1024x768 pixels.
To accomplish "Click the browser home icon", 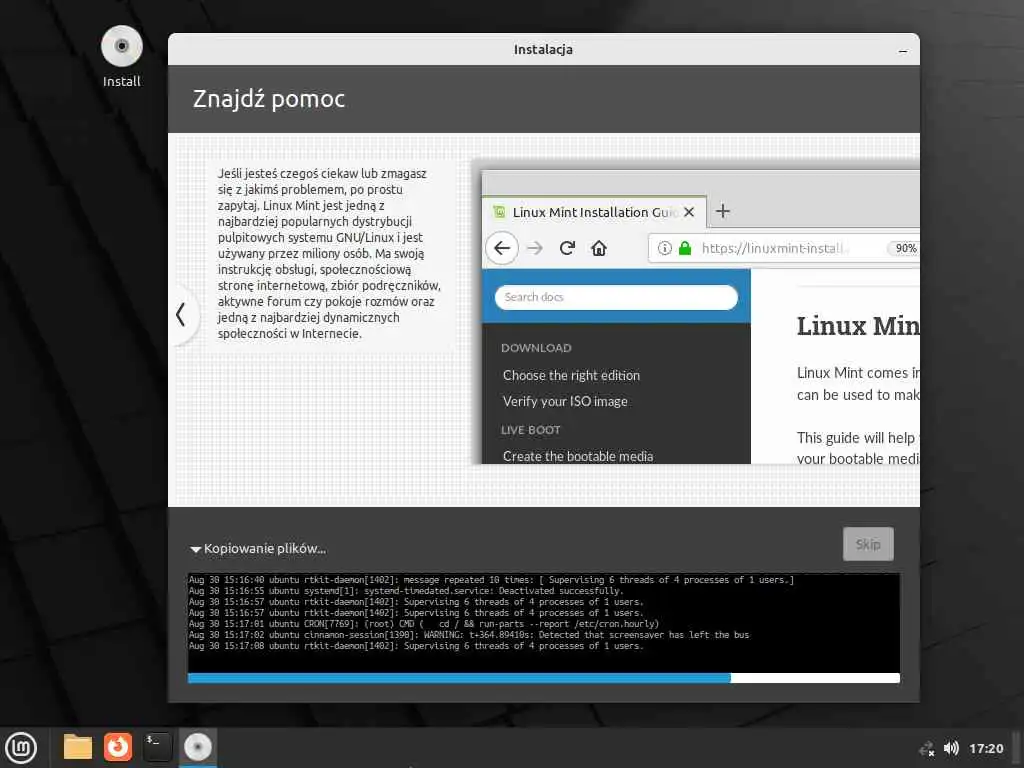I will pyautogui.click(x=599, y=248).
